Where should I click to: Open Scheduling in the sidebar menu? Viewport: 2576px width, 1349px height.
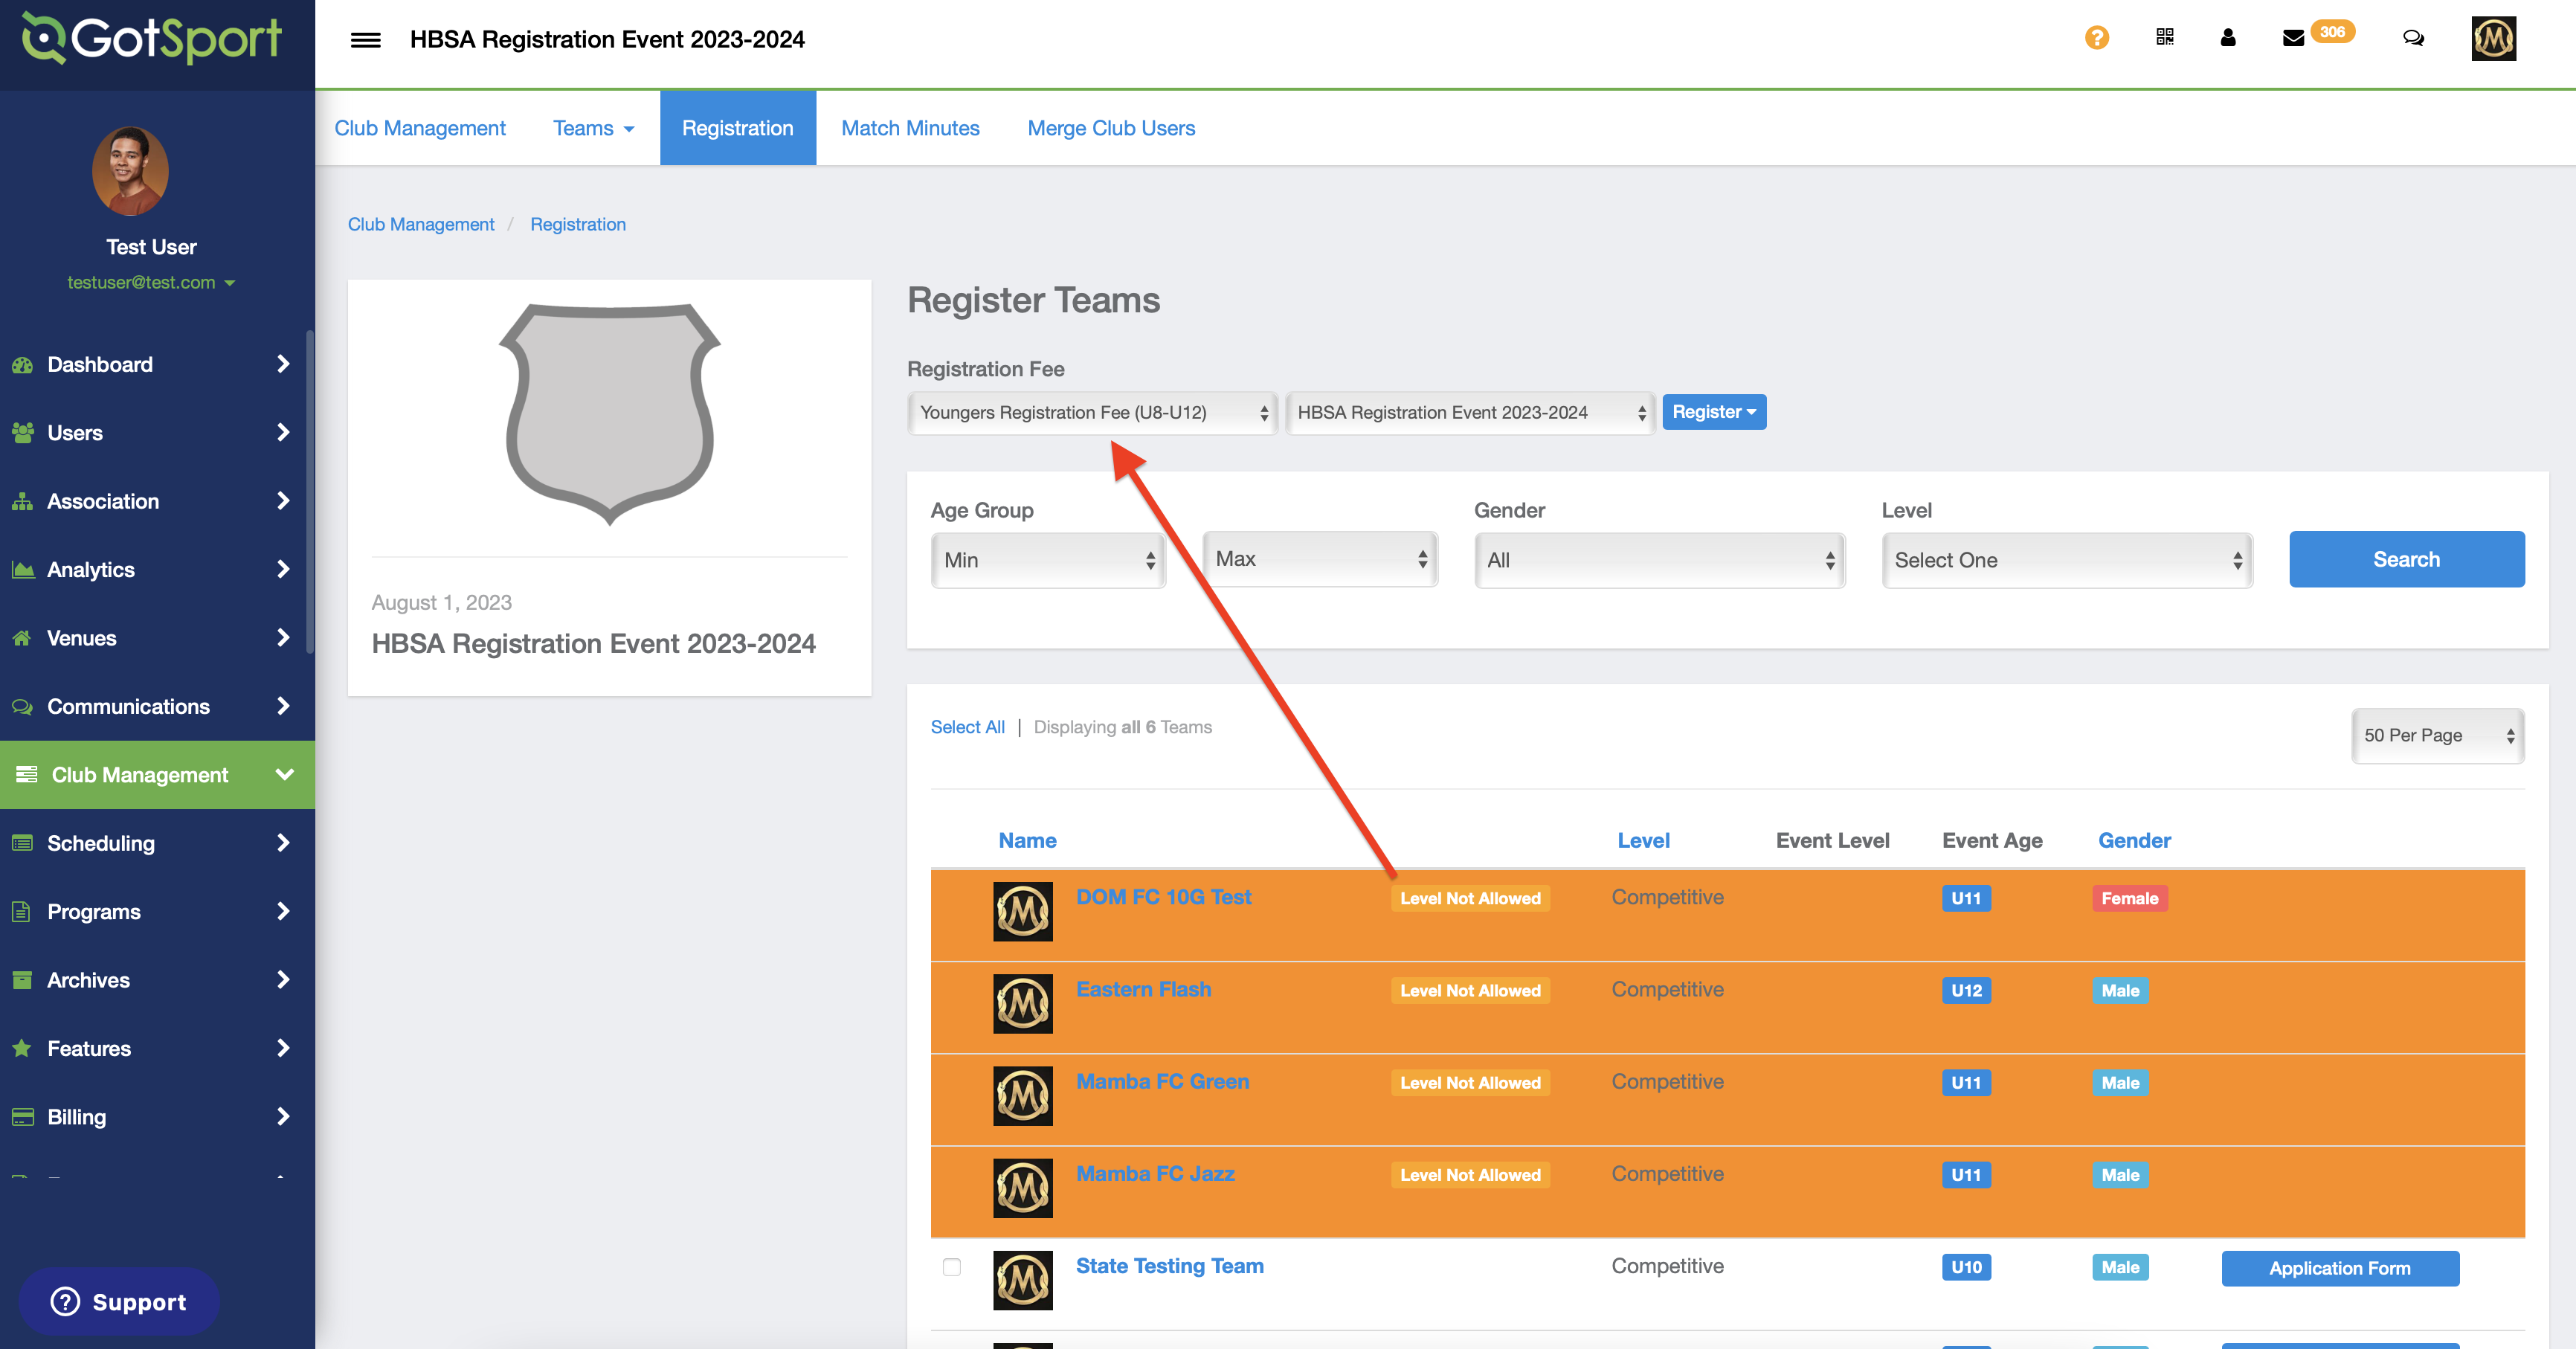coord(157,843)
